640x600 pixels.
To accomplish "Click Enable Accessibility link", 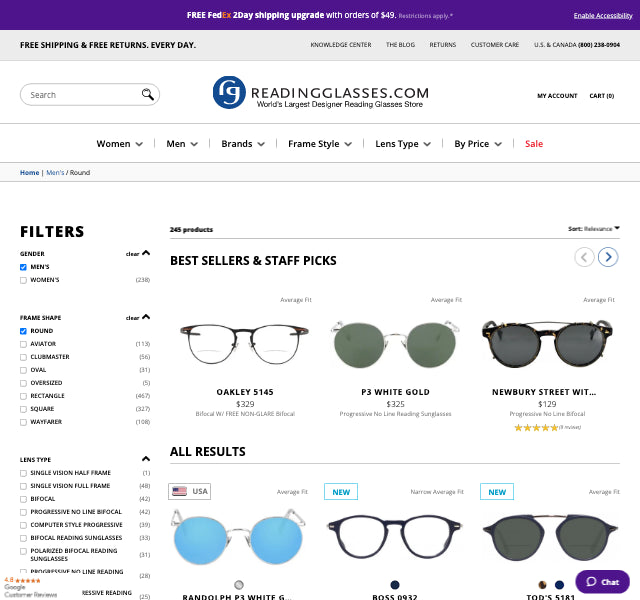I will point(603,16).
